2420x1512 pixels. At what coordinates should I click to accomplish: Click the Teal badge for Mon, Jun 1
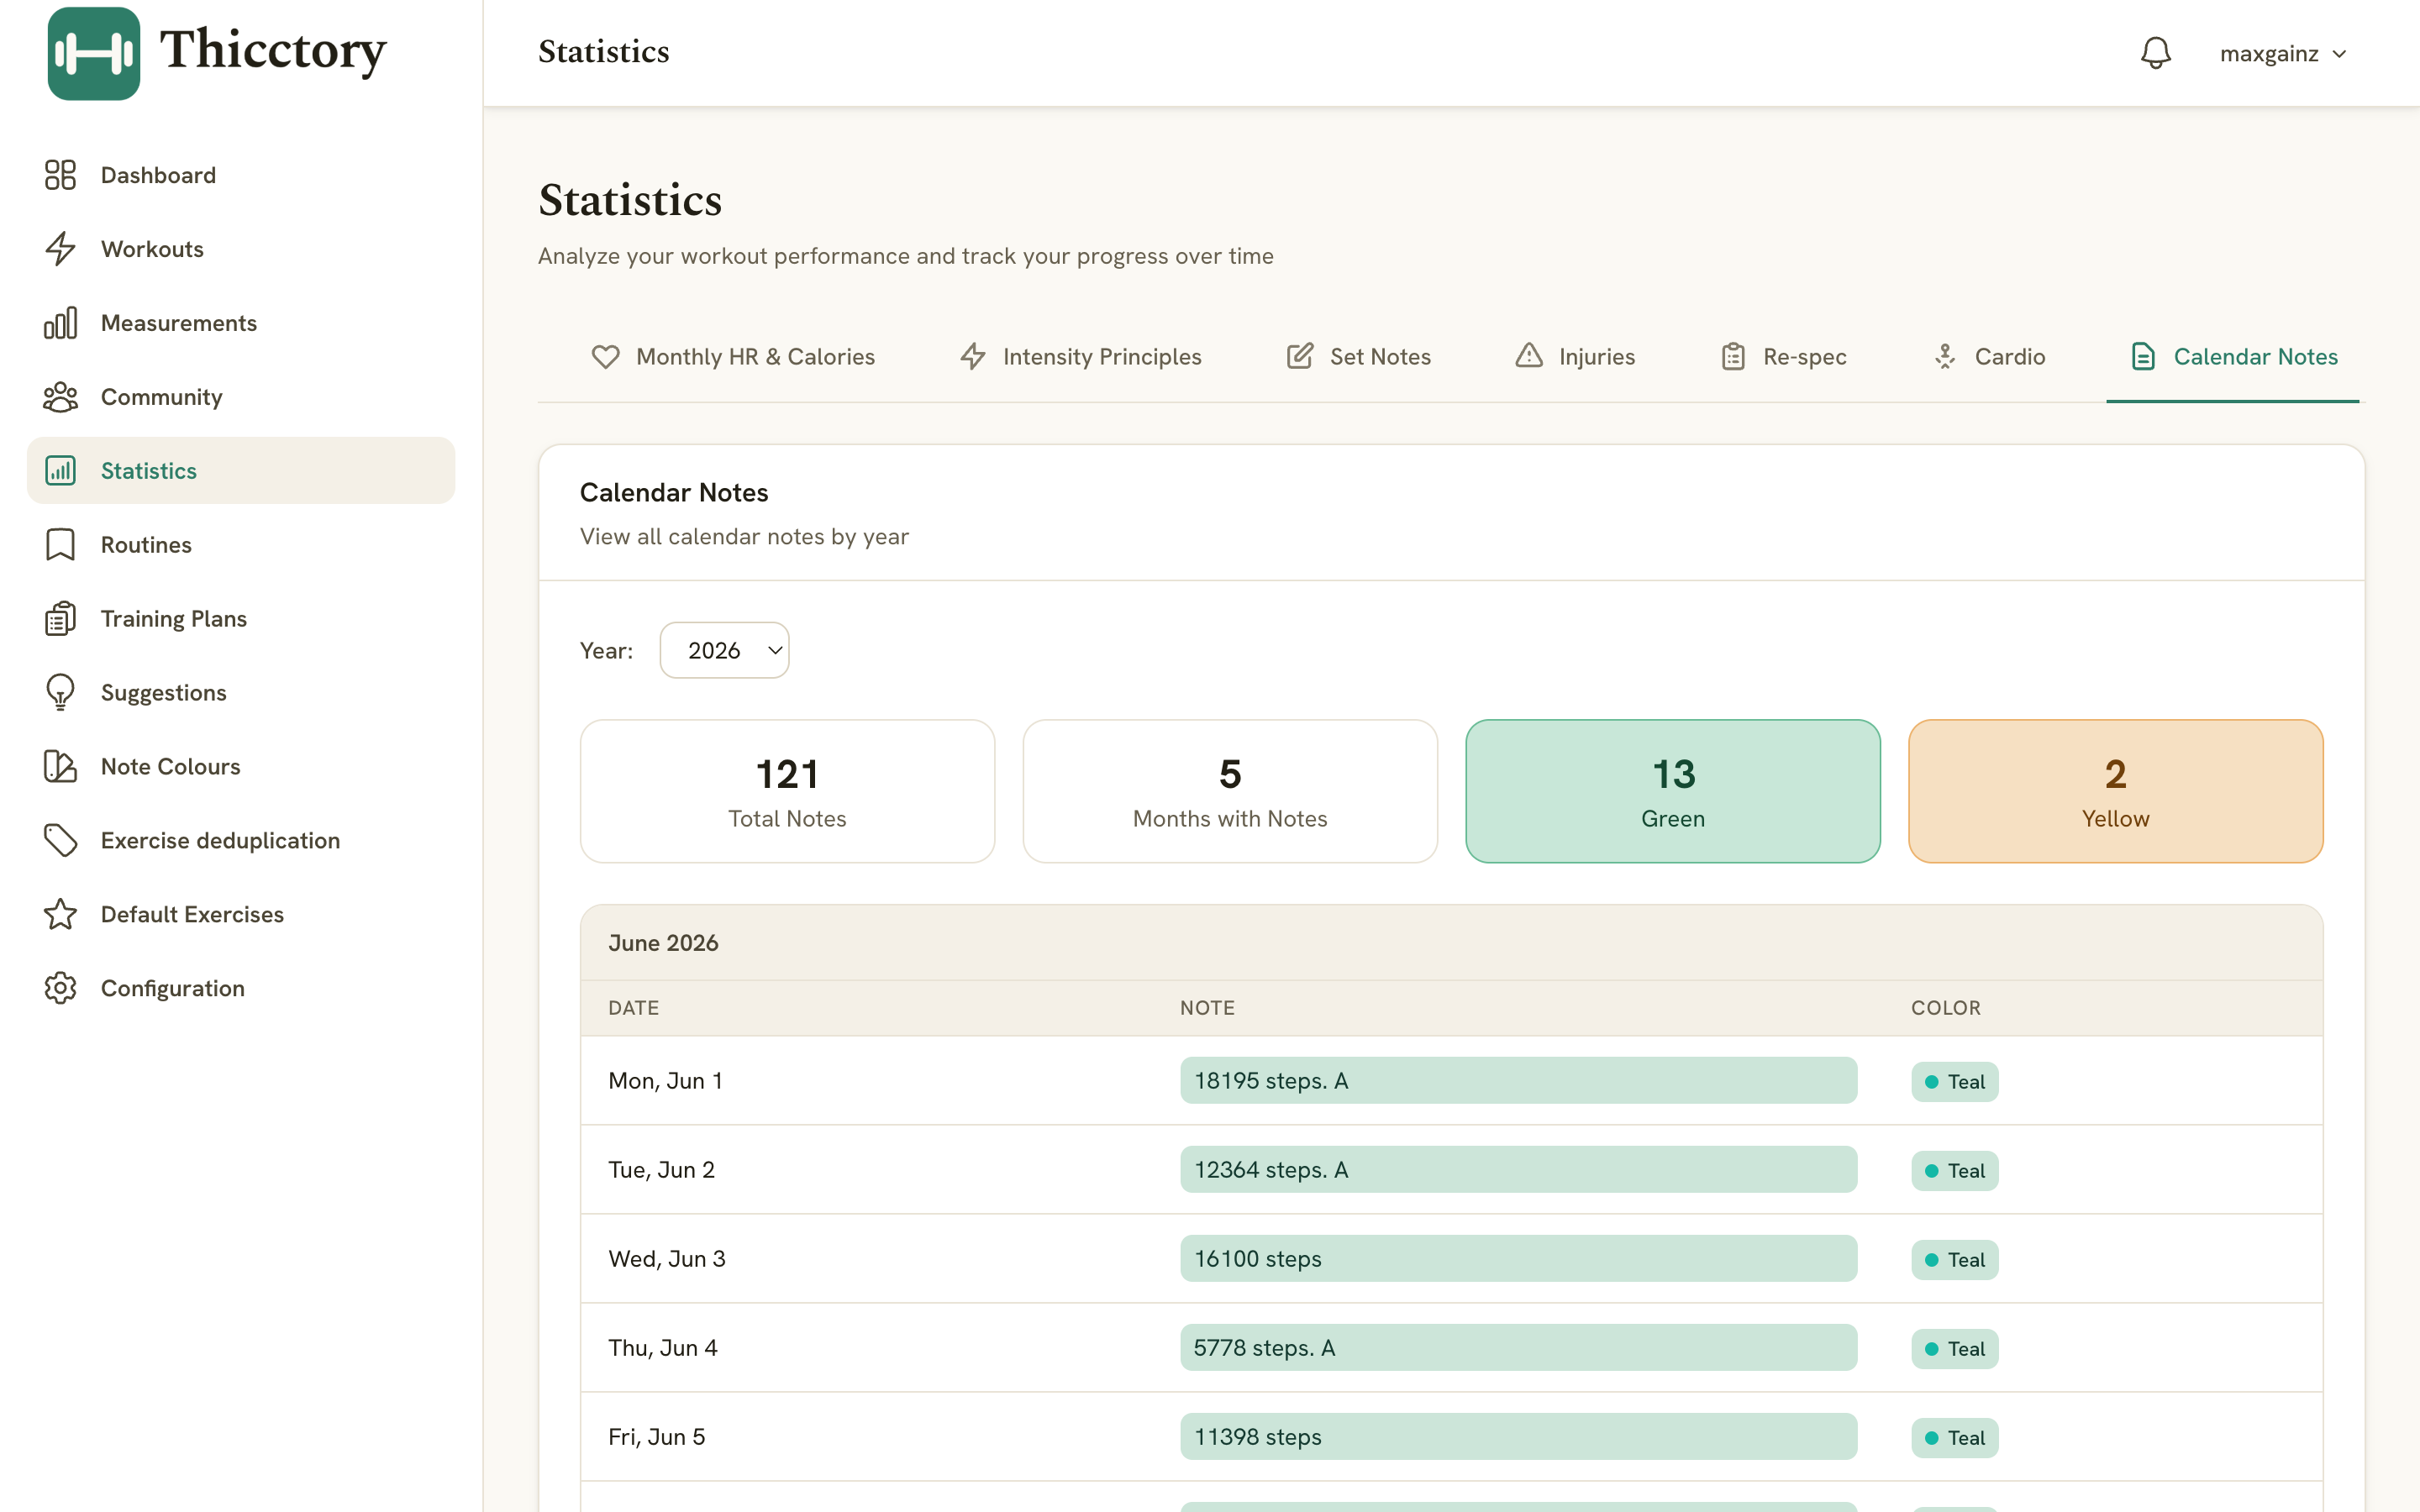[x=1954, y=1082]
